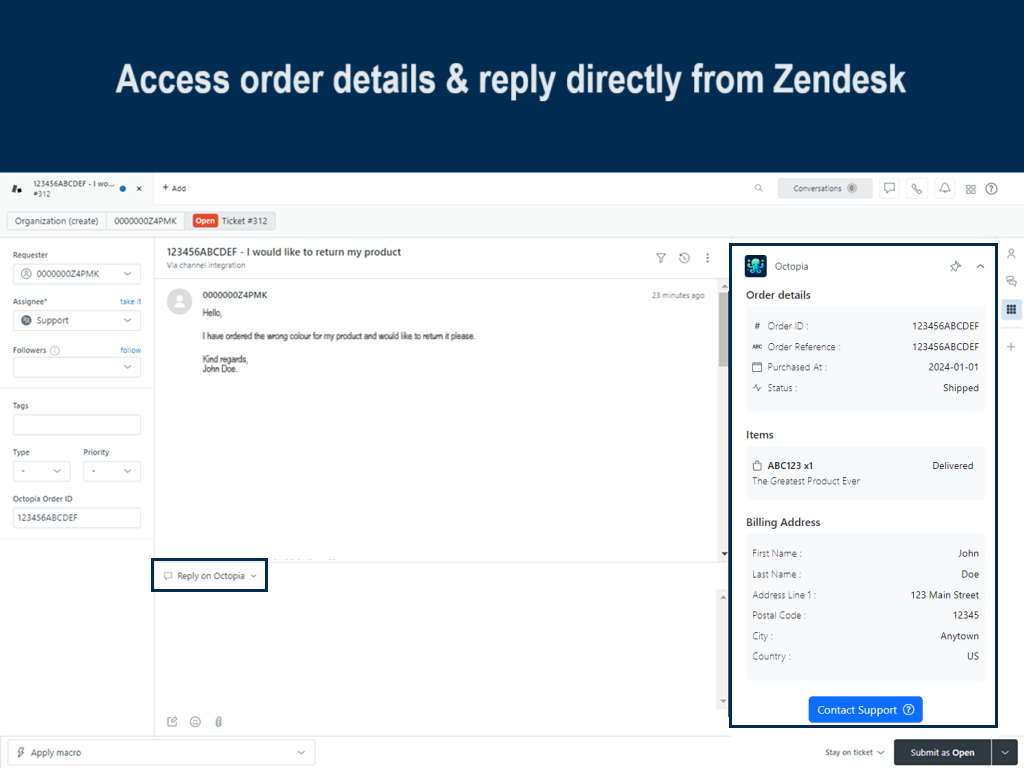Open the notifications bell icon
This screenshot has height=768, width=1024.
pos(944,188)
